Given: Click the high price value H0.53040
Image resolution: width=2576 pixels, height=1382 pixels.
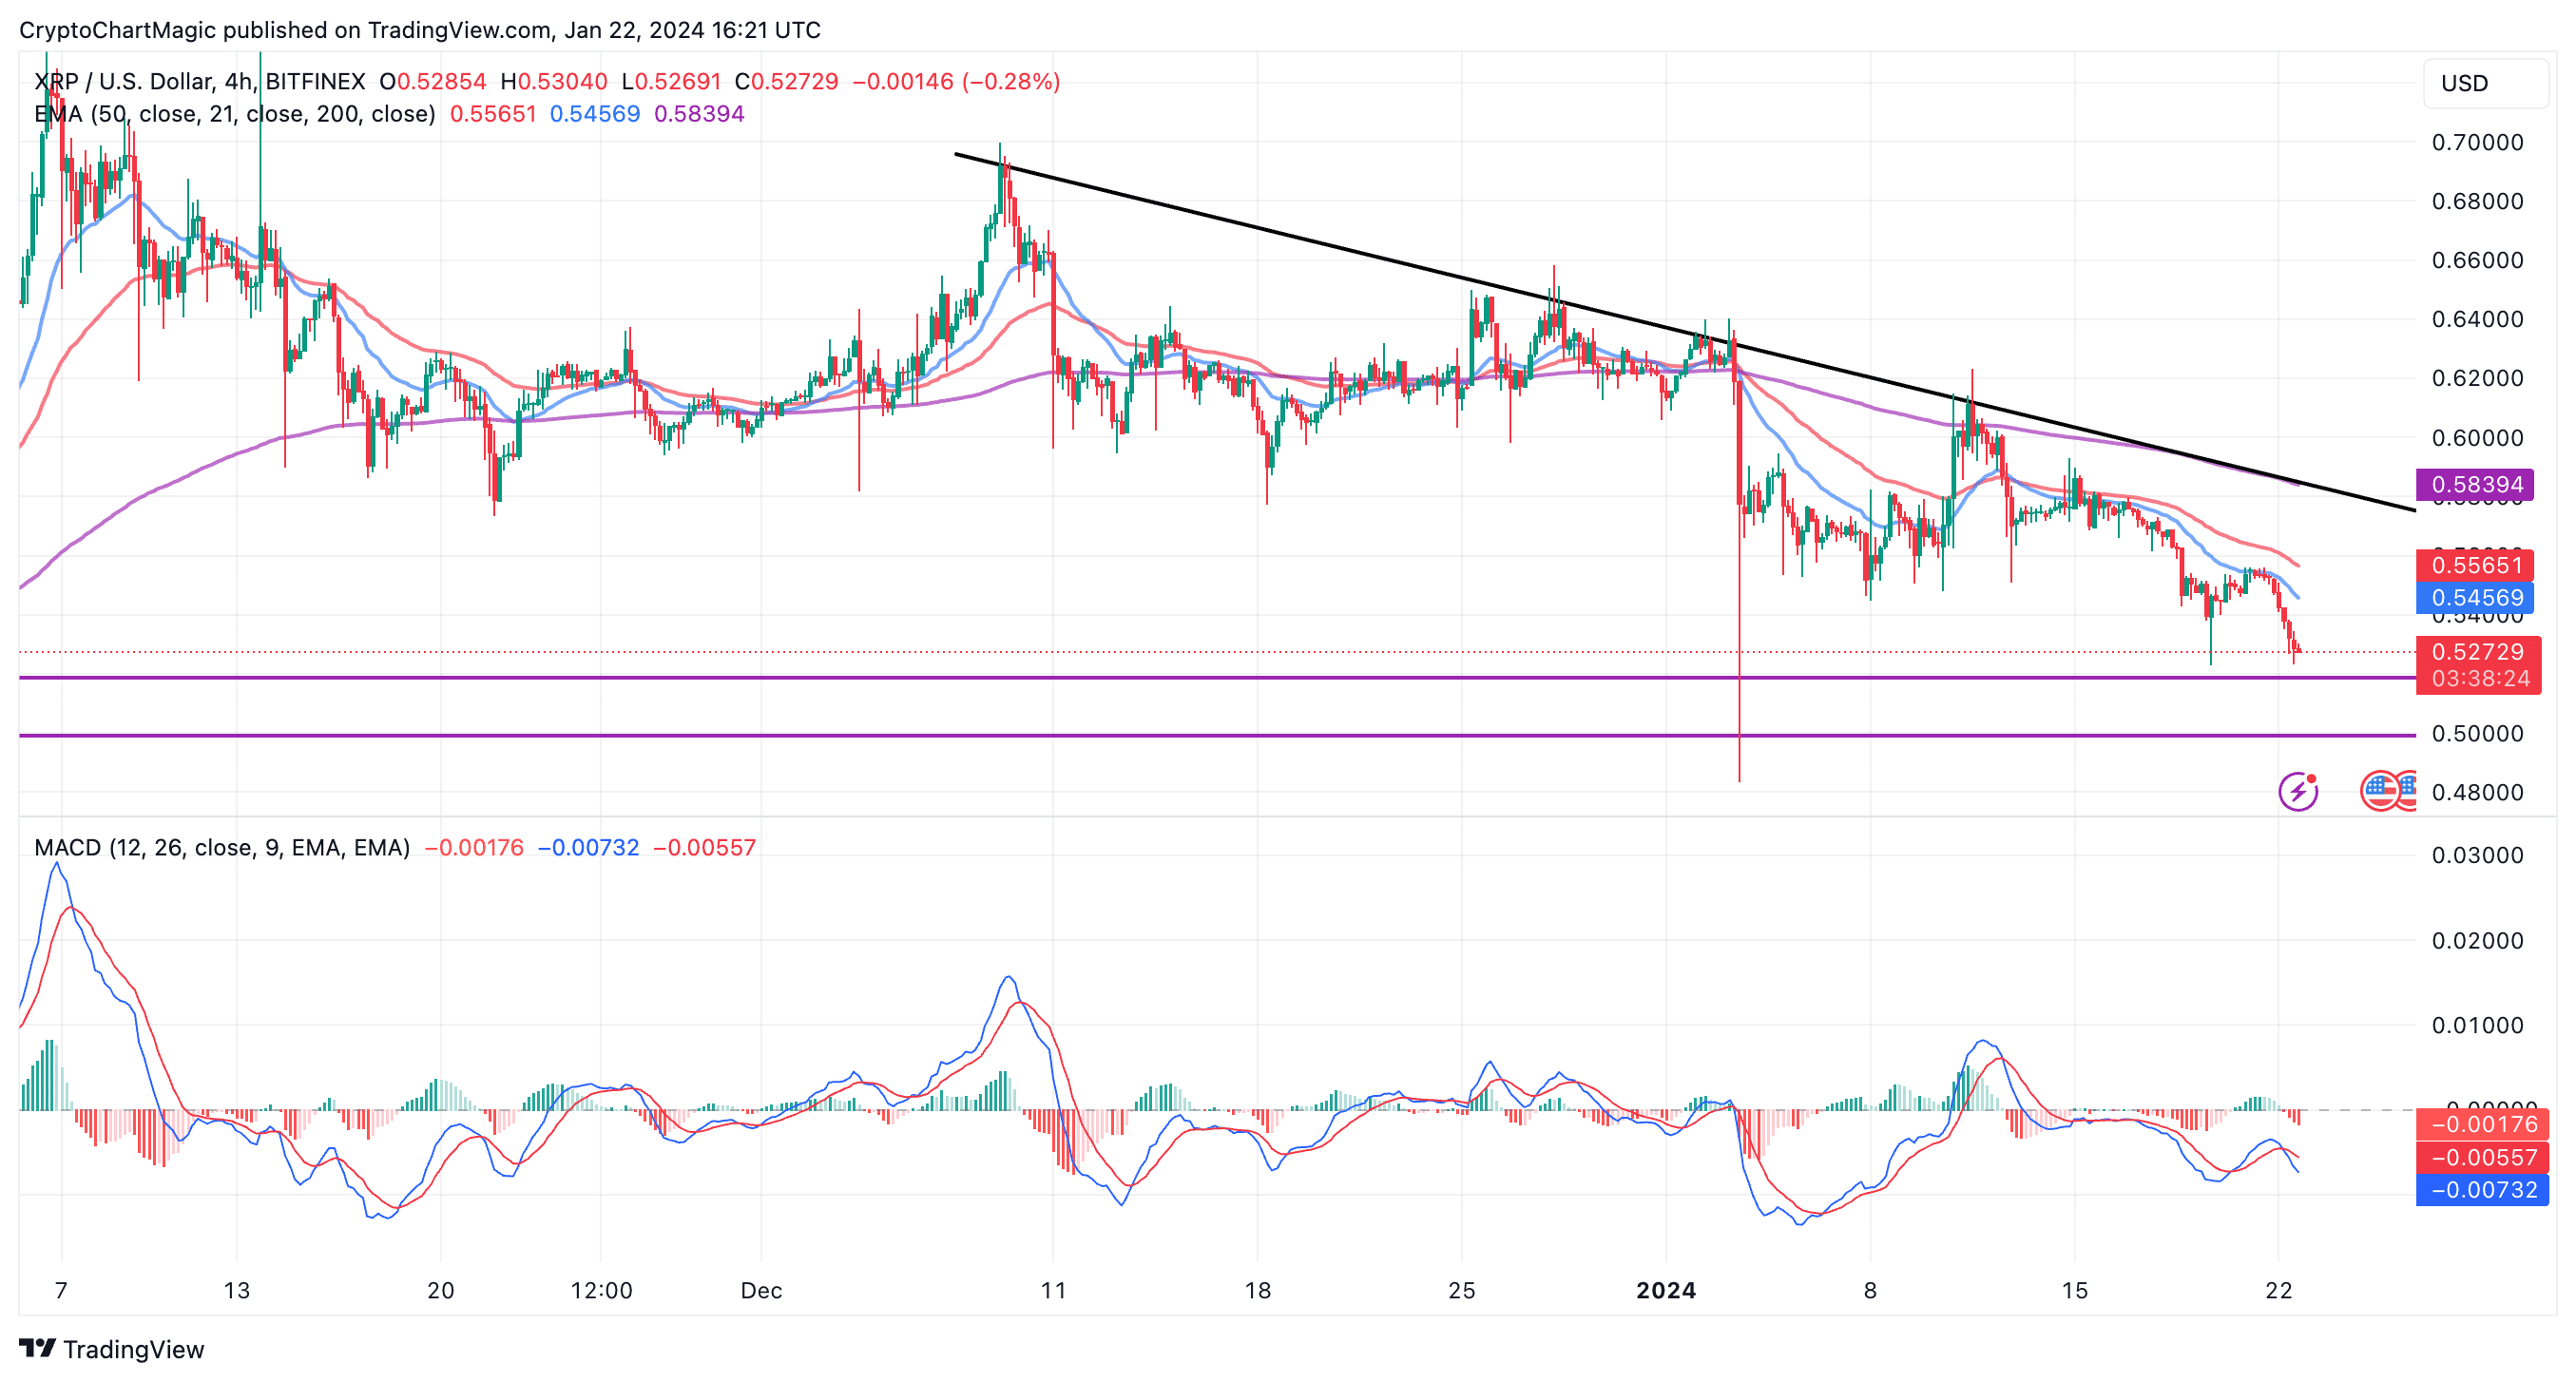Looking at the screenshot, I should tap(554, 81).
